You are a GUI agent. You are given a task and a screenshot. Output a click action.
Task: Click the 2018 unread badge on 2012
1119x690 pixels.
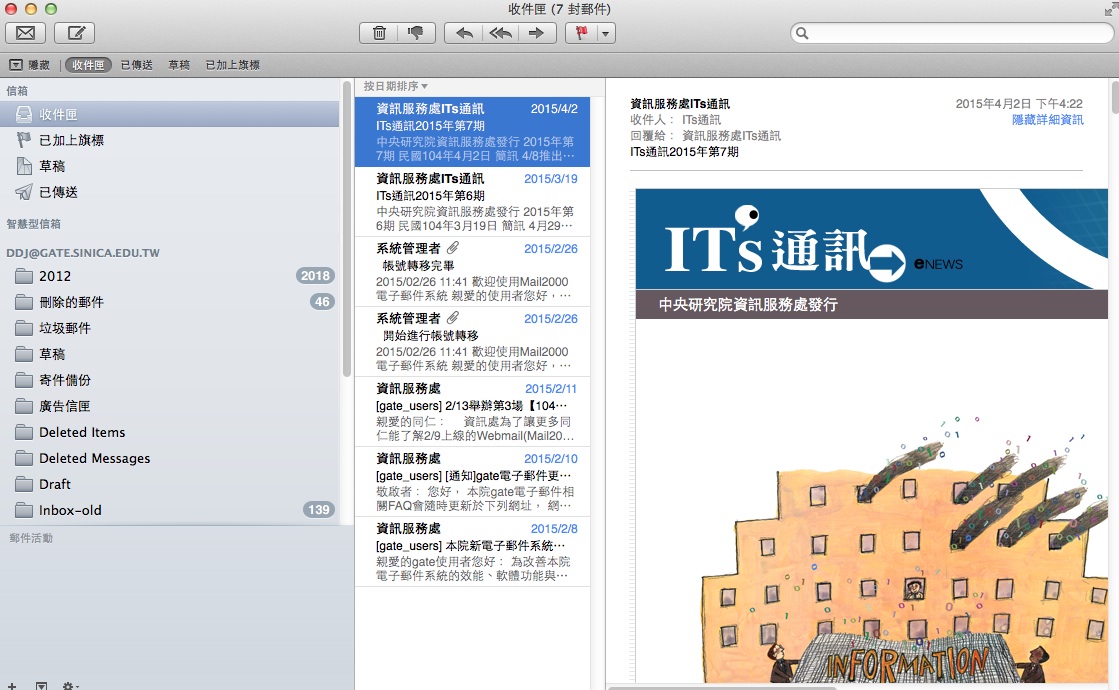click(x=315, y=275)
